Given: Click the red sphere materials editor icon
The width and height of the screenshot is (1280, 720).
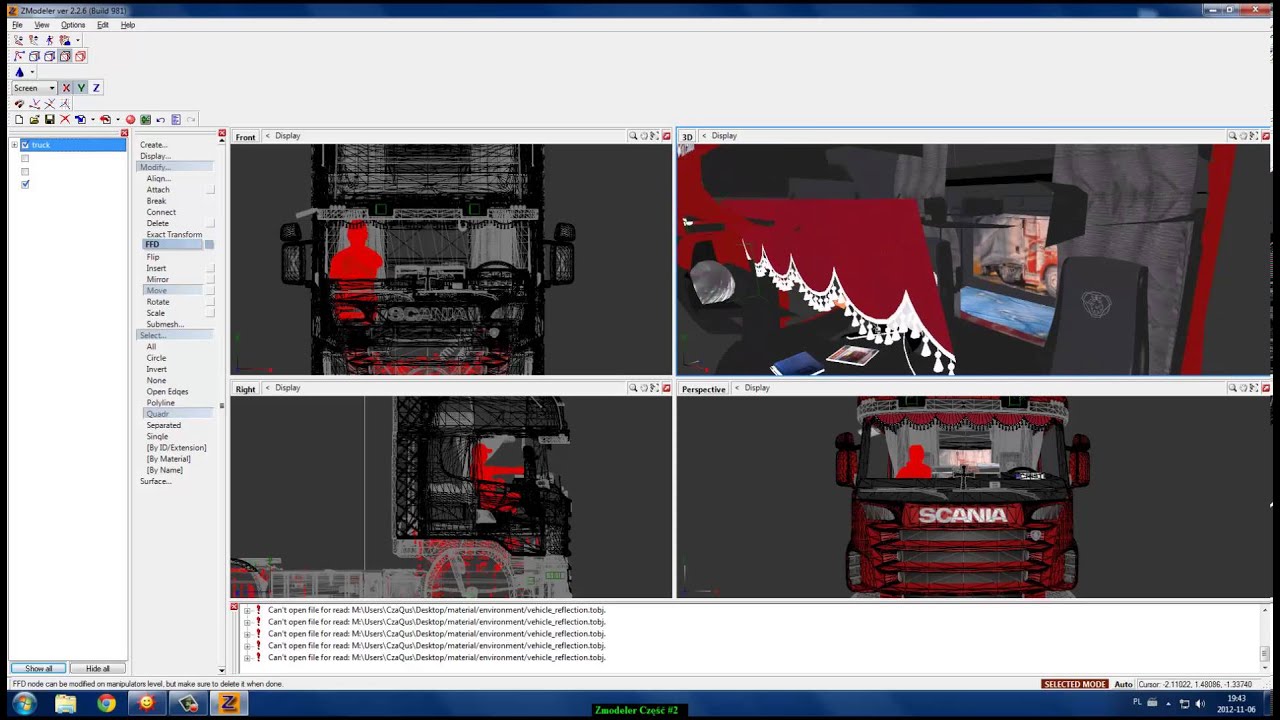Looking at the screenshot, I should coord(130,119).
